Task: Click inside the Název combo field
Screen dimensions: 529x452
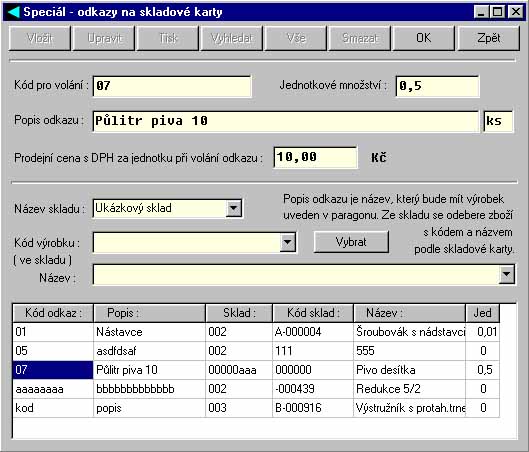Action: coord(296,275)
